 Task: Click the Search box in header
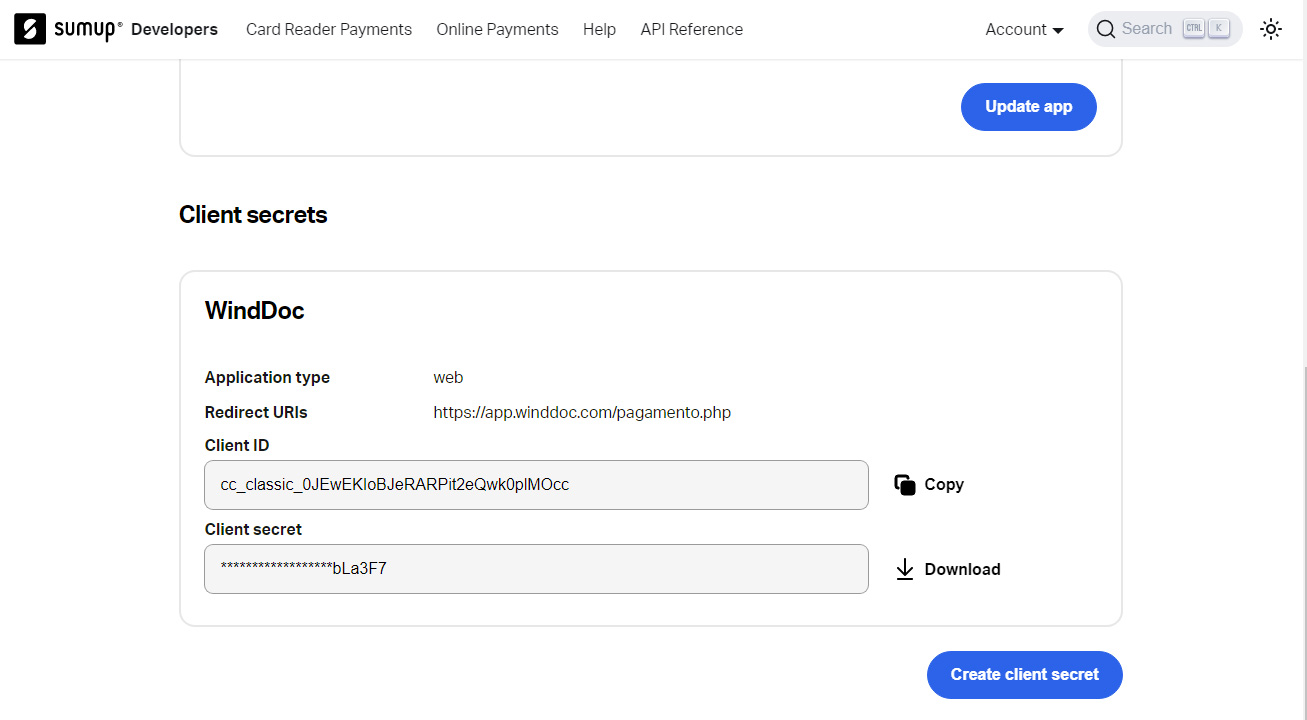(x=1165, y=29)
